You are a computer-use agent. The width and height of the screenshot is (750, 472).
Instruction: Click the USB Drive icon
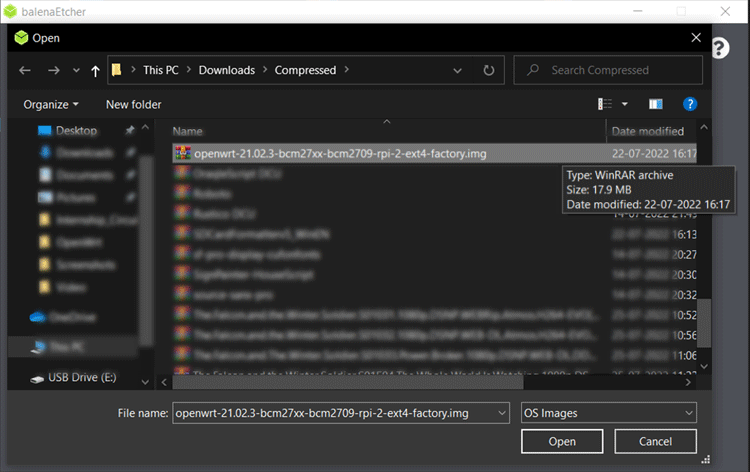coord(37,379)
